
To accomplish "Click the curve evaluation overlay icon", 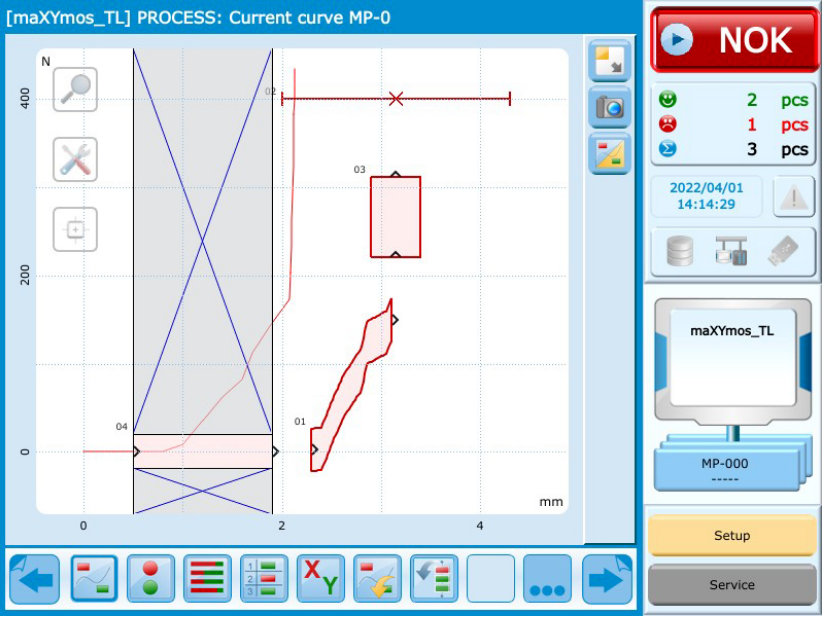I will [x=609, y=154].
